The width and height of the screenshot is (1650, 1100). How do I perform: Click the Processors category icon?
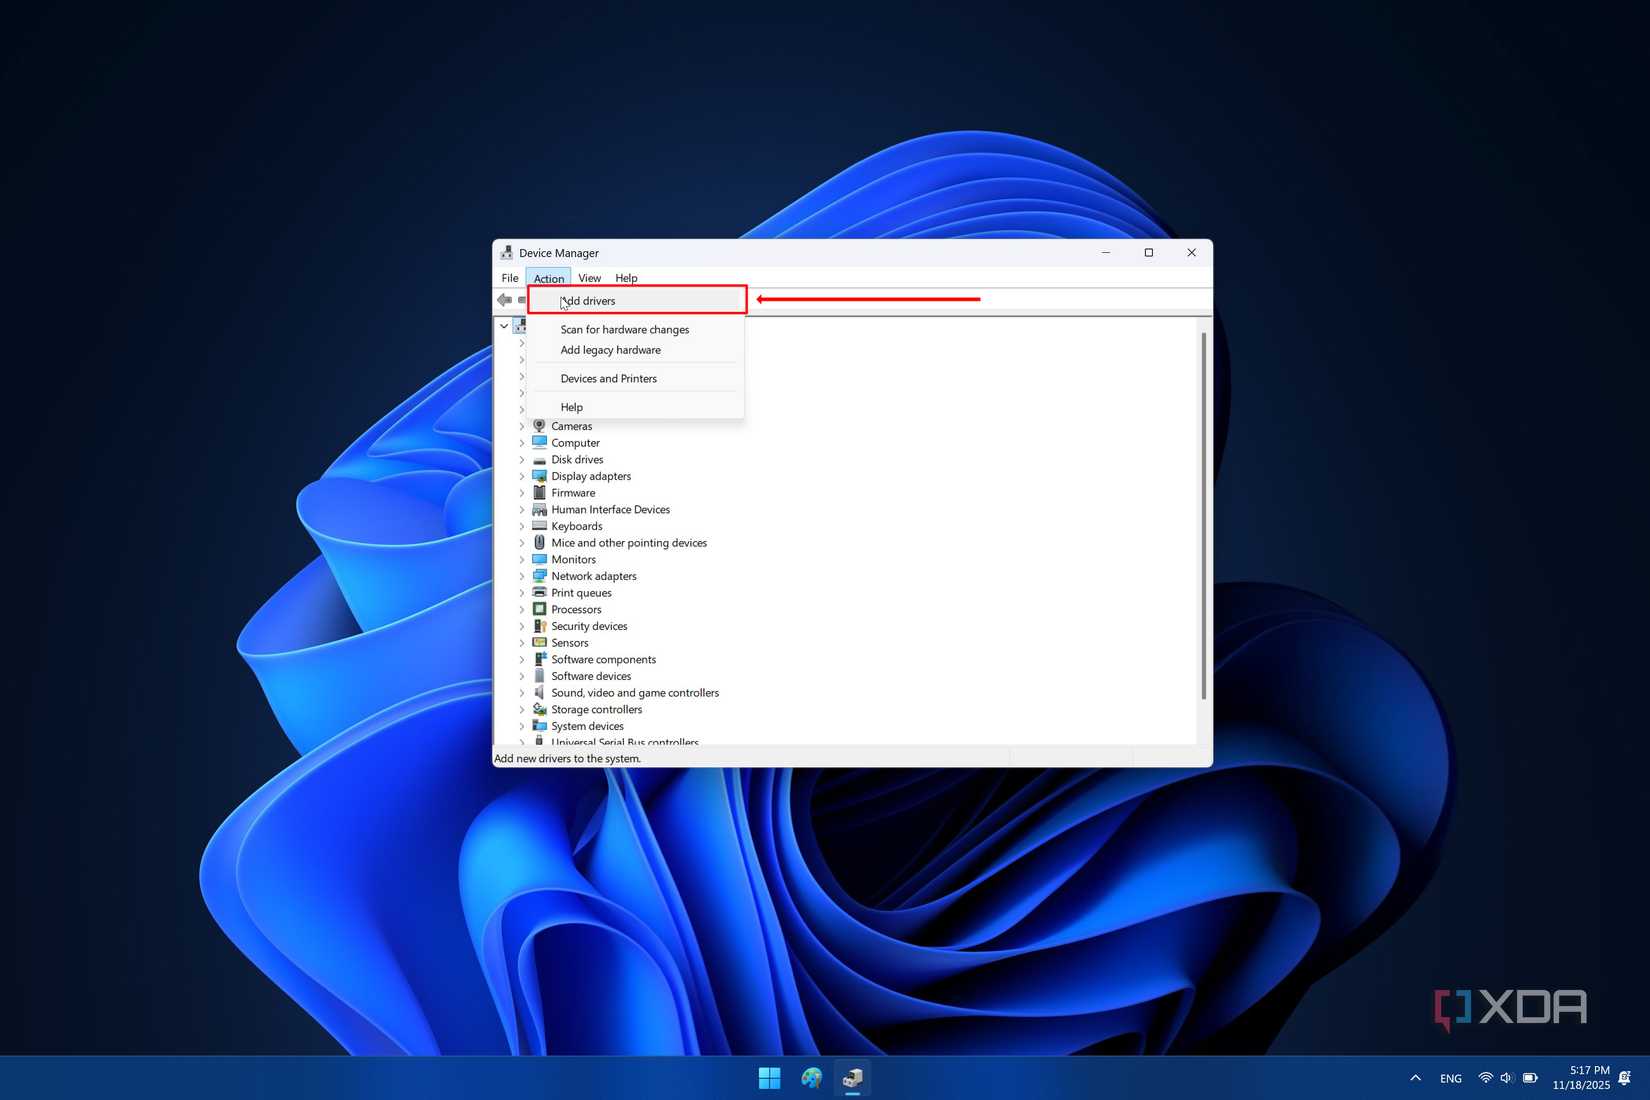coord(539,609)
